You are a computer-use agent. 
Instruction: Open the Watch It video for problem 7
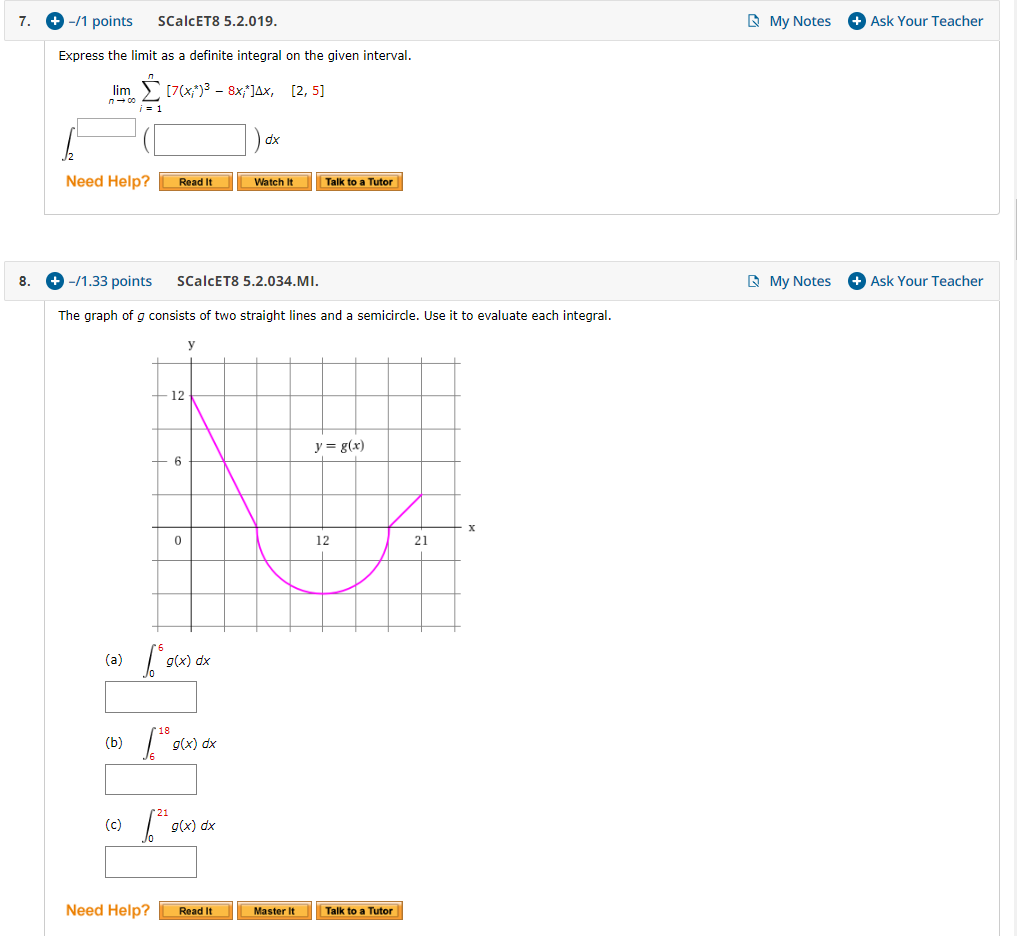(x=274, y=181)
